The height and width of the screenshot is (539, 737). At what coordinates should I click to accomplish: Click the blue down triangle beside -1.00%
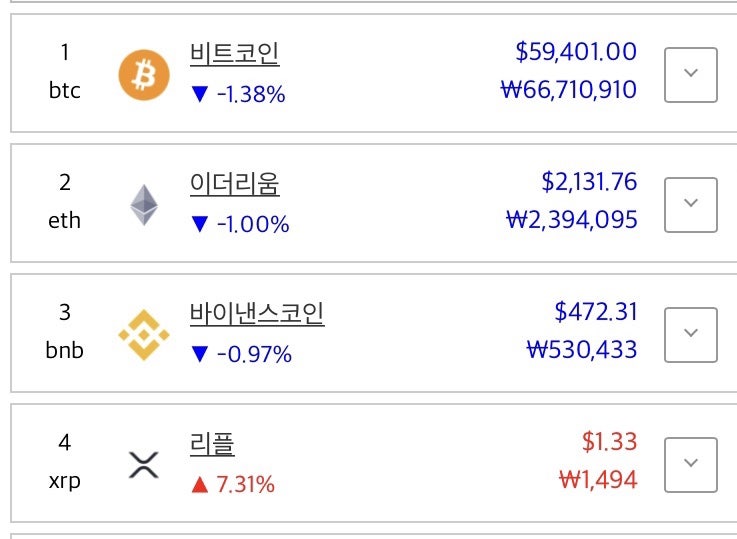(200, 224)
